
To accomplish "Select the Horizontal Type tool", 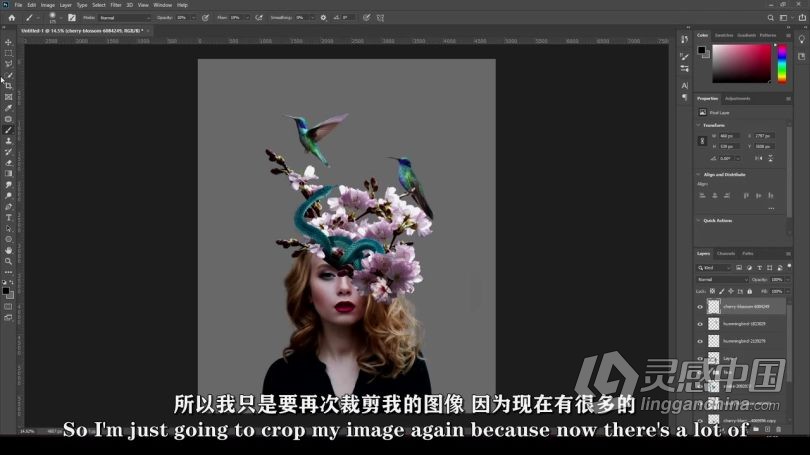I will pyautogui.click(x=9, y=217).
